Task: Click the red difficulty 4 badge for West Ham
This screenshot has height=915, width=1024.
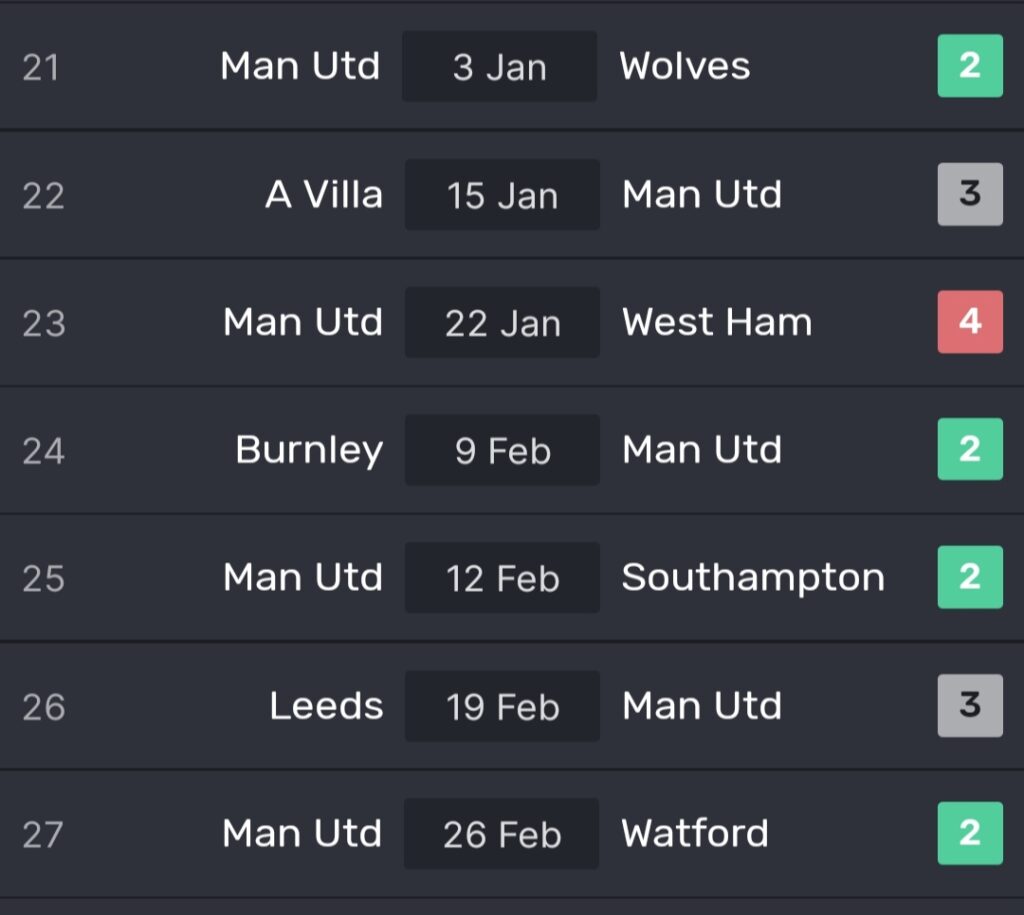Action: pyautogui.click(x=970, y=322)
